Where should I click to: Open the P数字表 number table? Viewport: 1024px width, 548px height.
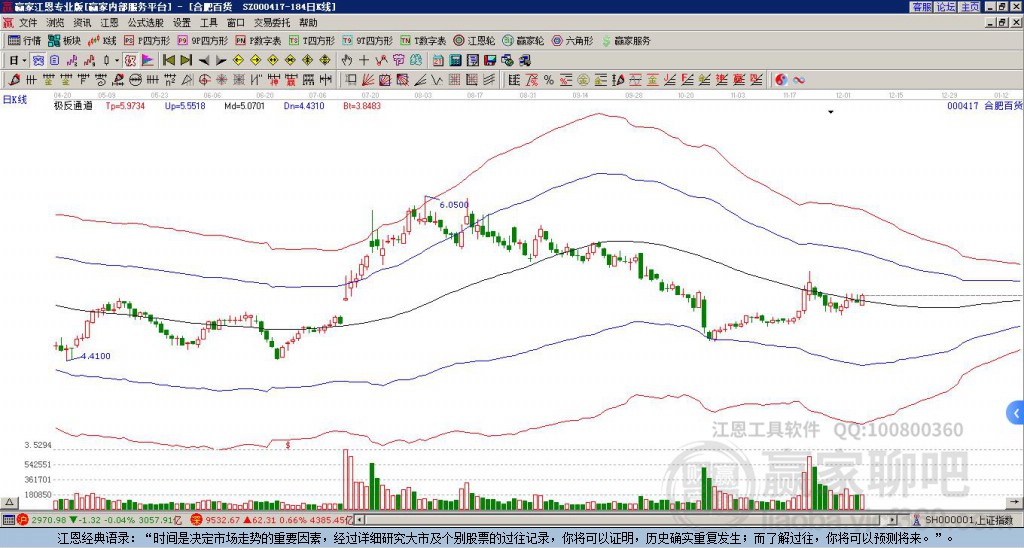pos(258,40)
